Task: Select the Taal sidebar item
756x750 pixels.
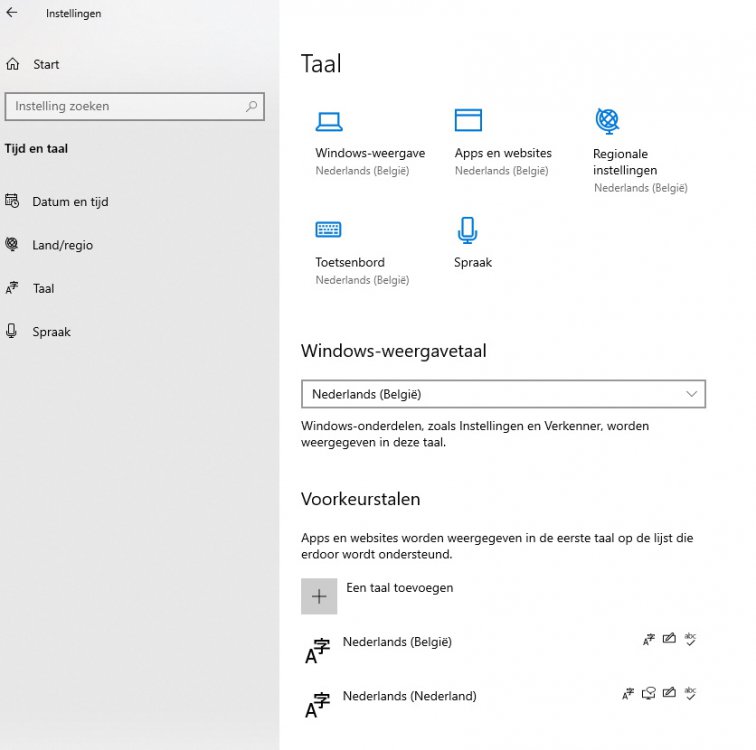Action: coord(43,288)
